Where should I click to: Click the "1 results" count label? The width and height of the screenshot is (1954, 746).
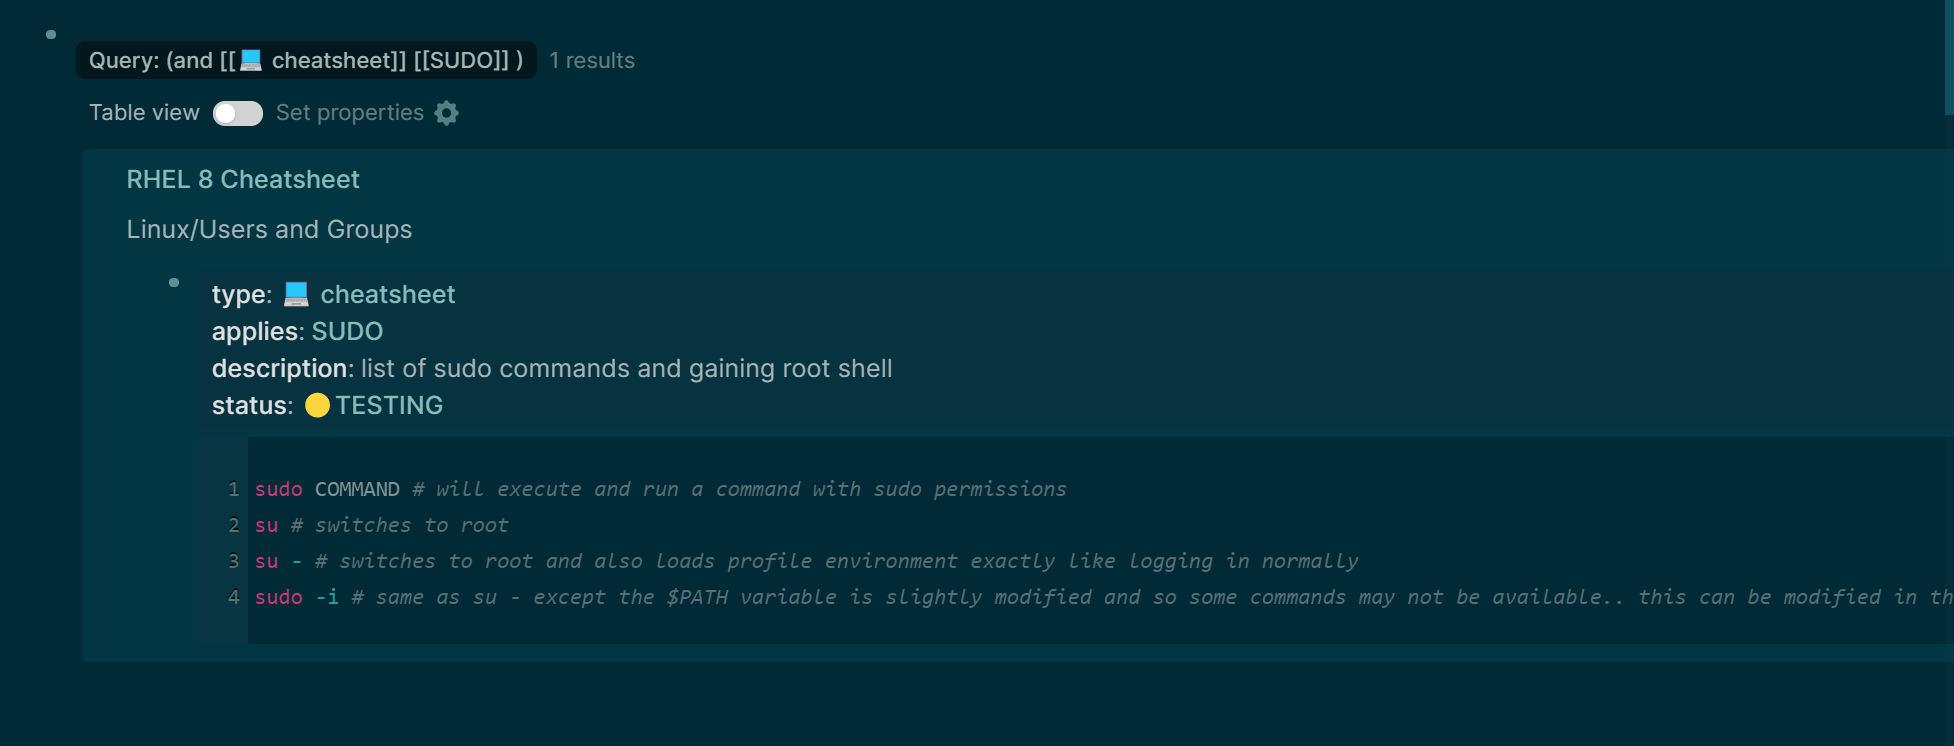click(x=592, y=60)
